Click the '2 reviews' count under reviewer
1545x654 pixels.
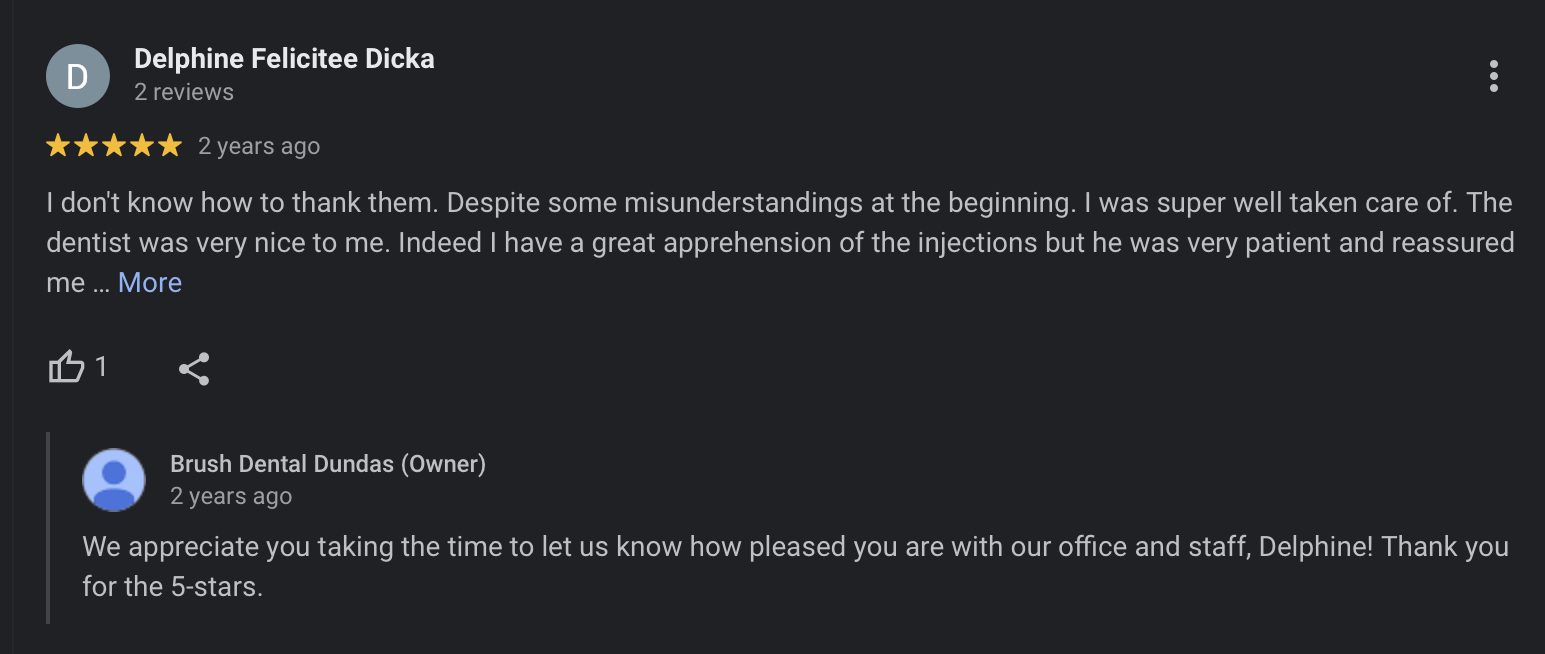pos(184,92)
